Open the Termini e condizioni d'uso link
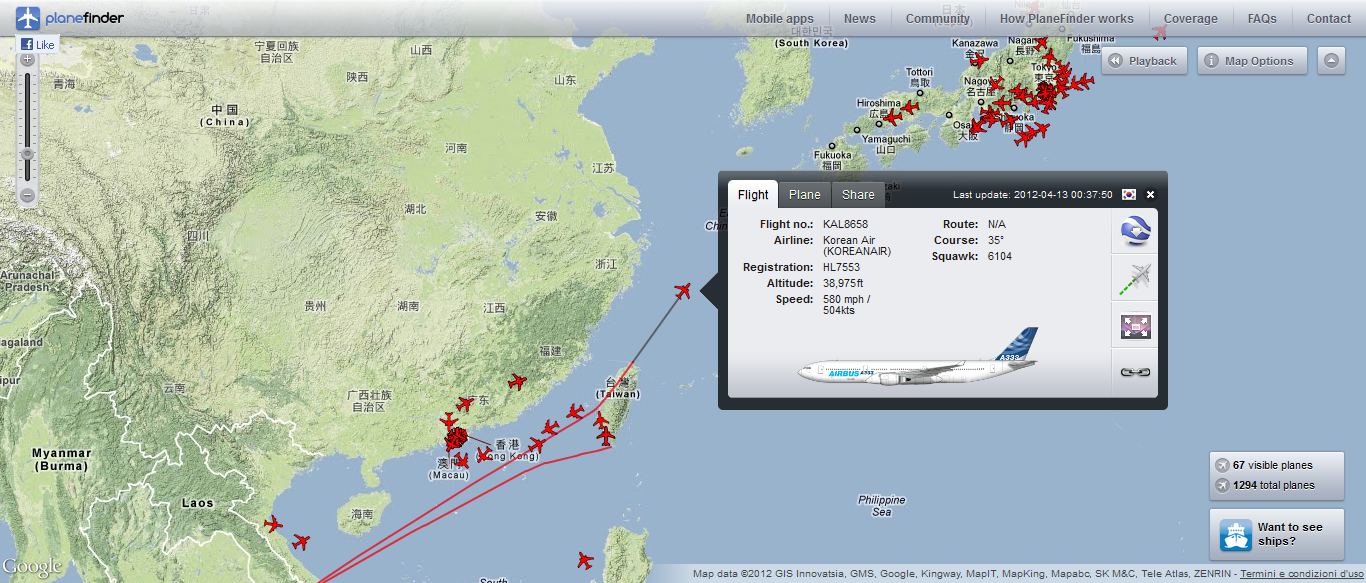Image resolution: width=1366 pixels, height=583 pixels. click(1303, 574)
